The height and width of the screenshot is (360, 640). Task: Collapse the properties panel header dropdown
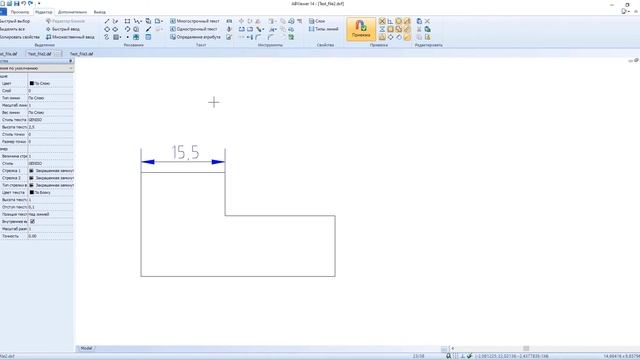pyautogui.click(x=71, y=68)
